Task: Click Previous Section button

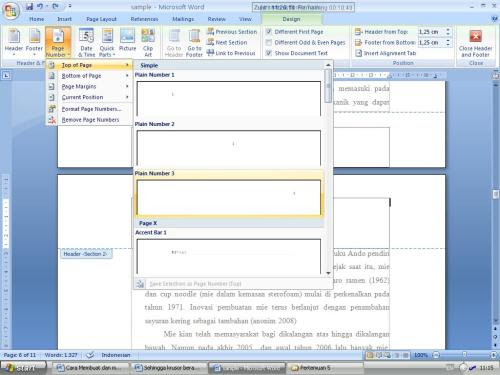Action: point(232,32)
